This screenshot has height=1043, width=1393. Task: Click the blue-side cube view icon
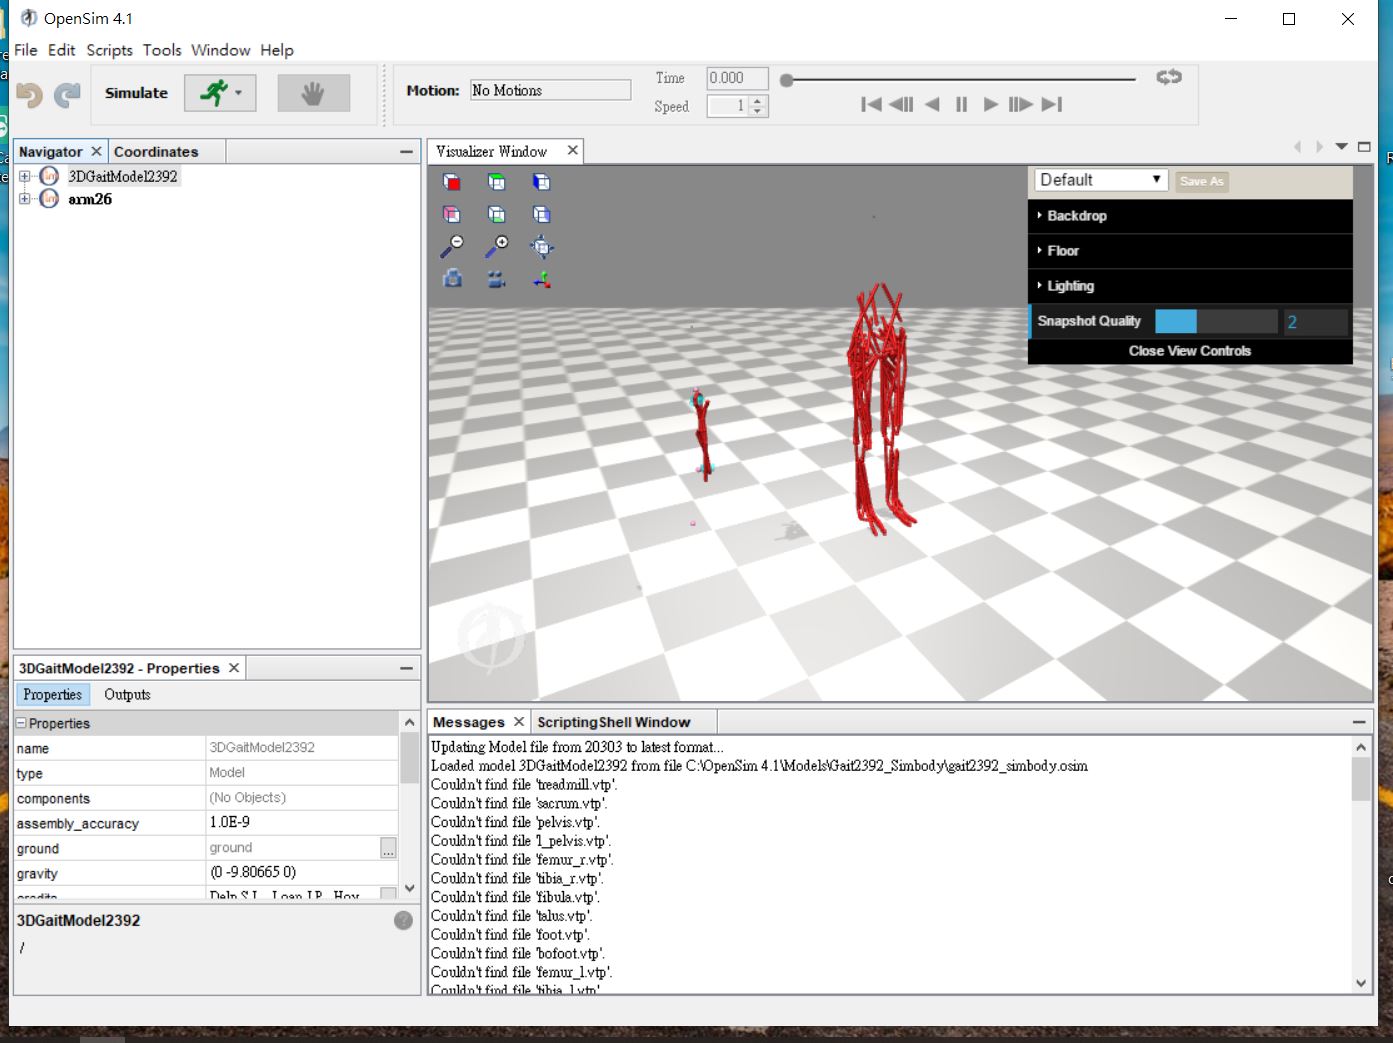[x=541, y=182]
